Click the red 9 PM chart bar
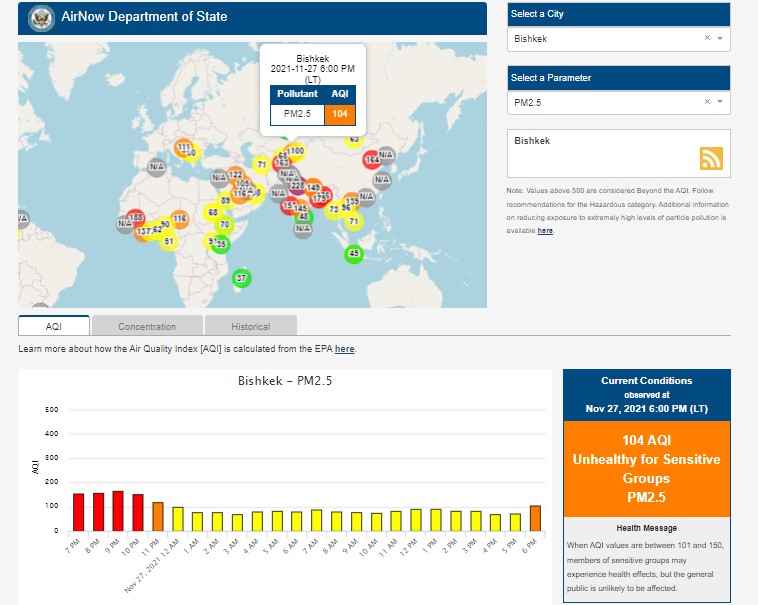758x605 pixels. pos(118,510)
